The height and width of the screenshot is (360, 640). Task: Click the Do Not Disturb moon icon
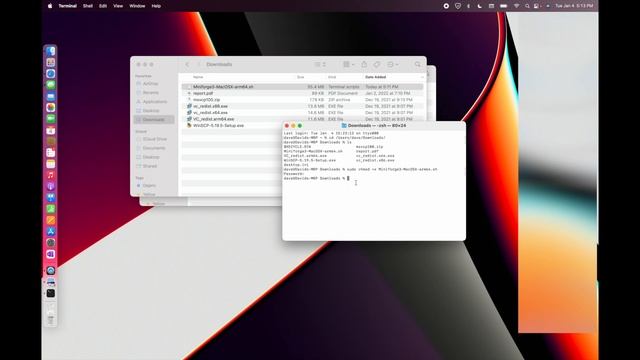(479, 6)
